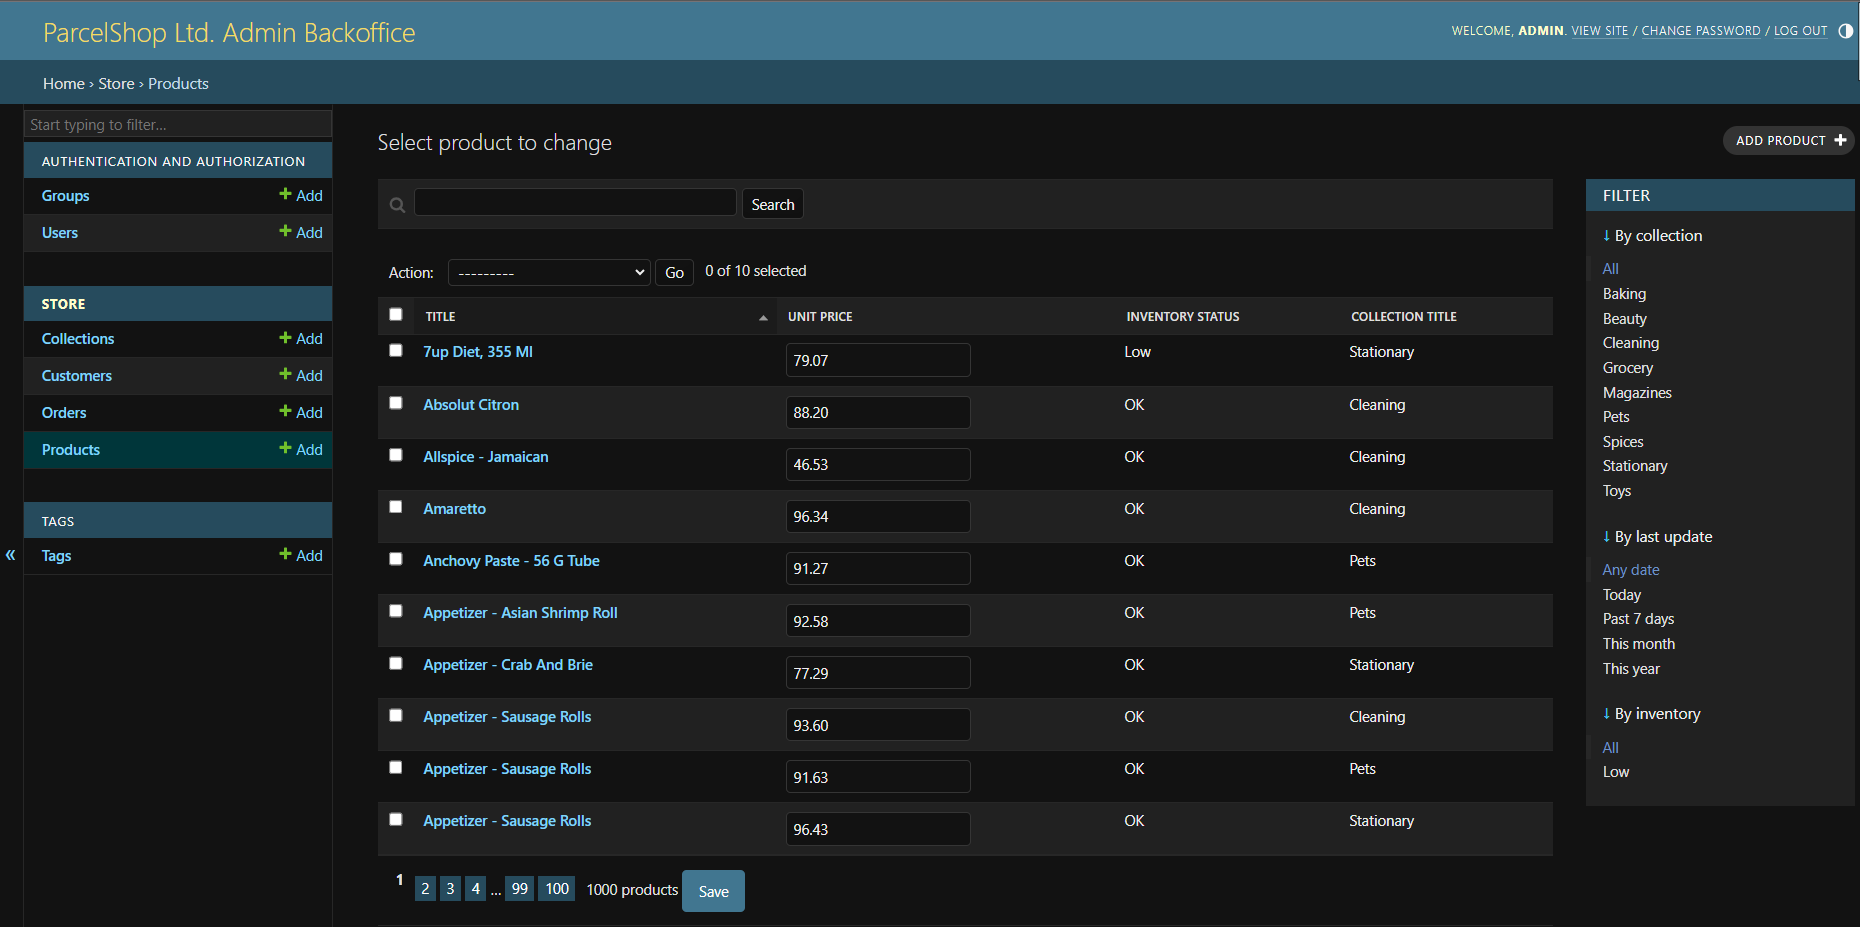Viewport: 1860px width, 927px height.
Task: Click the Title column sort arrow
Action: (x=763, y=318)
